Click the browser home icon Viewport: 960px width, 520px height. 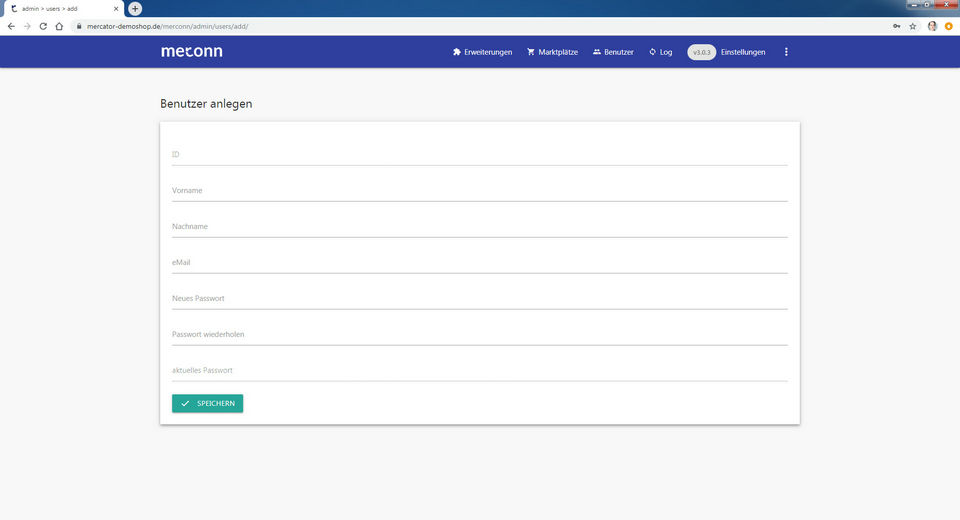pyautogui.click(x=59, y=26)
